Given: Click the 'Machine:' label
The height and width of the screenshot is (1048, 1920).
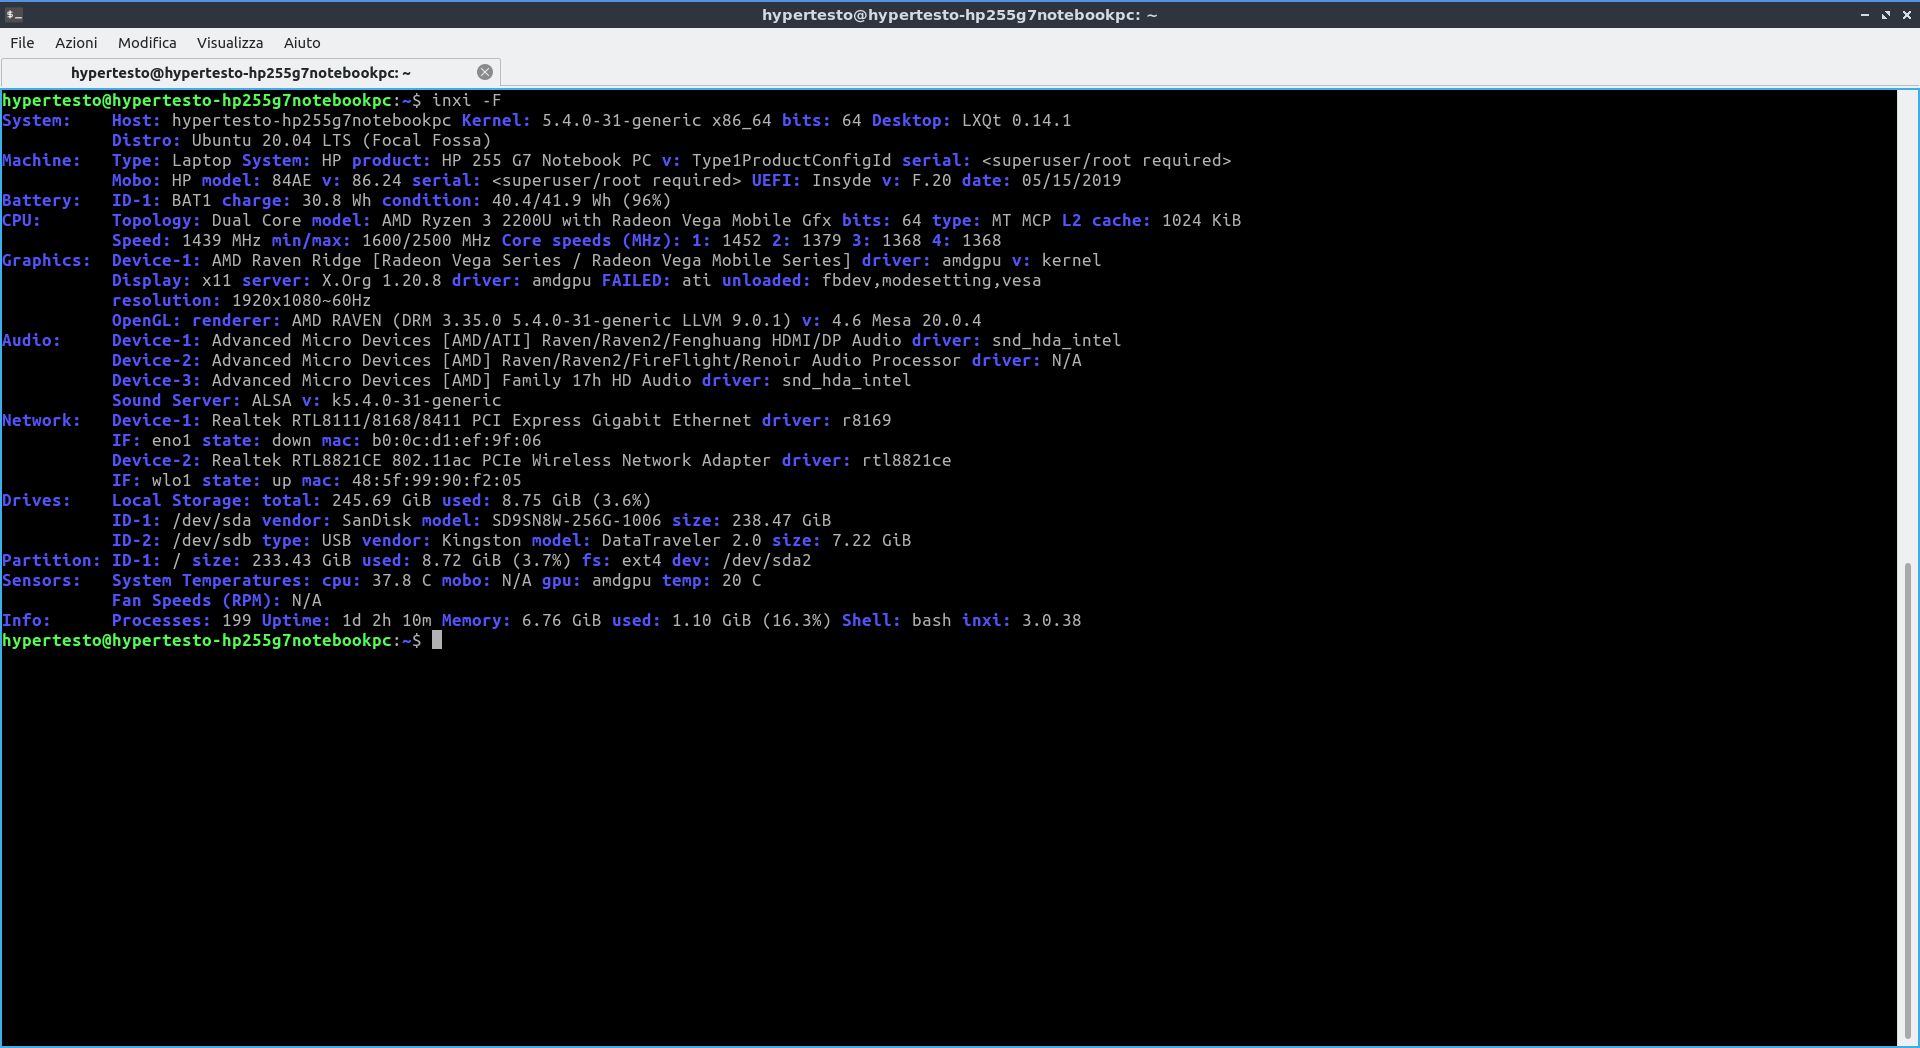Looking at the screenshot, I should point(41,160).
